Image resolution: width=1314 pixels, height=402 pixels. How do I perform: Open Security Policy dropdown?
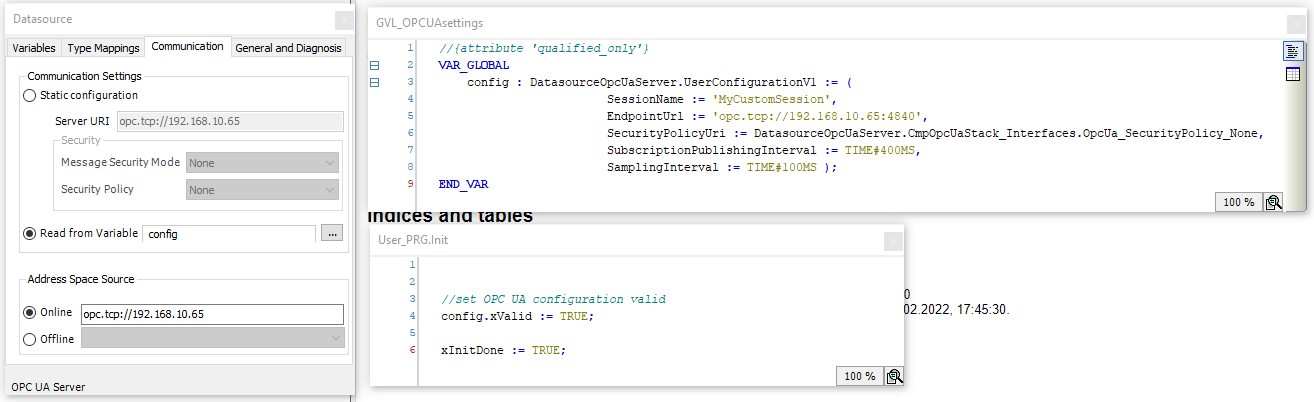pos(262,190)
